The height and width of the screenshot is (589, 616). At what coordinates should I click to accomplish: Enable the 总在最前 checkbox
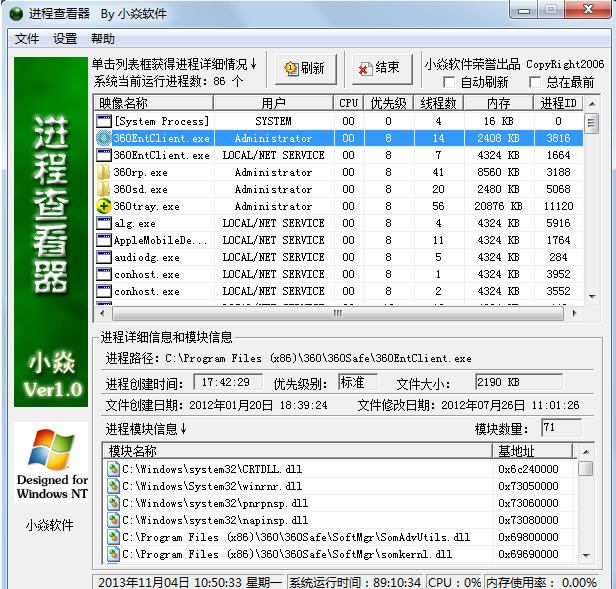(535, 82)
